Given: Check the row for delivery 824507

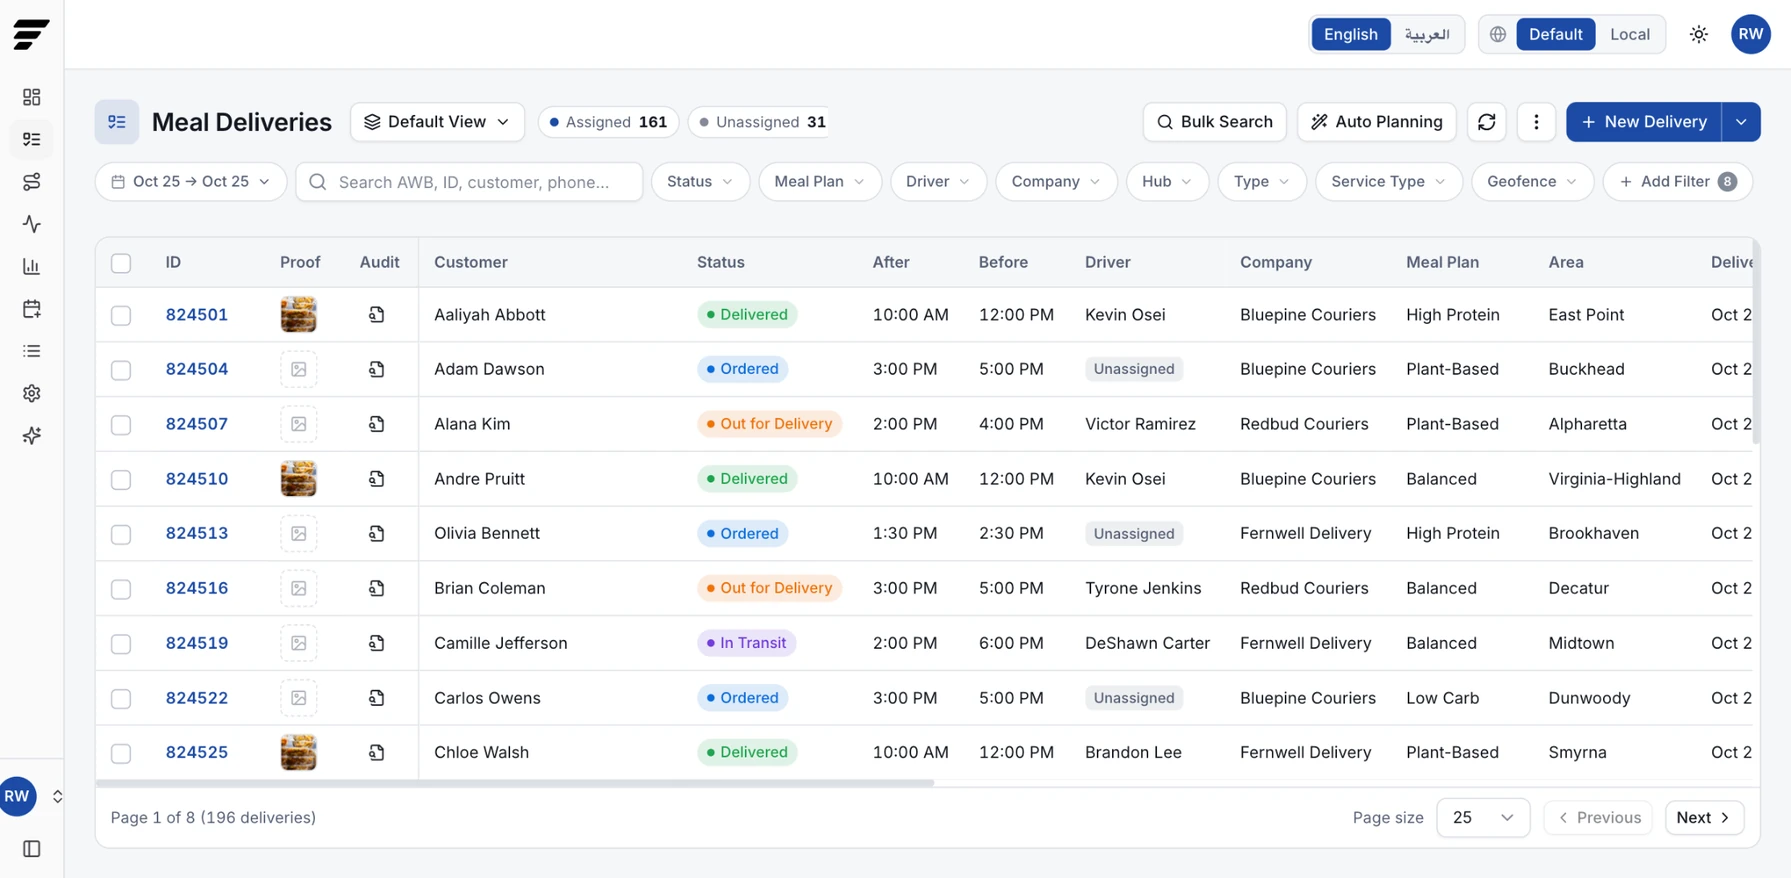Looking at the screenshot, I should 121,424.
